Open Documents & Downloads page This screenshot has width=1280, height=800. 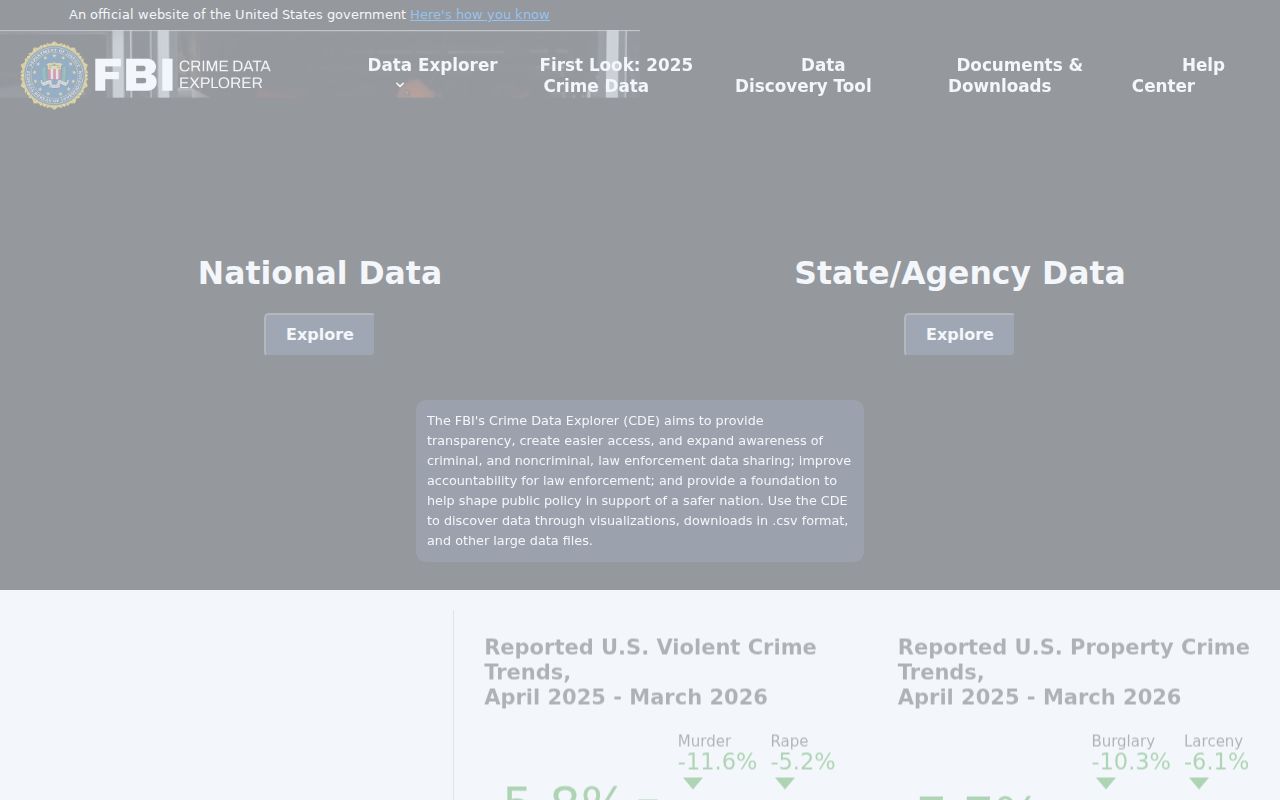click(x=1015, y=75)
